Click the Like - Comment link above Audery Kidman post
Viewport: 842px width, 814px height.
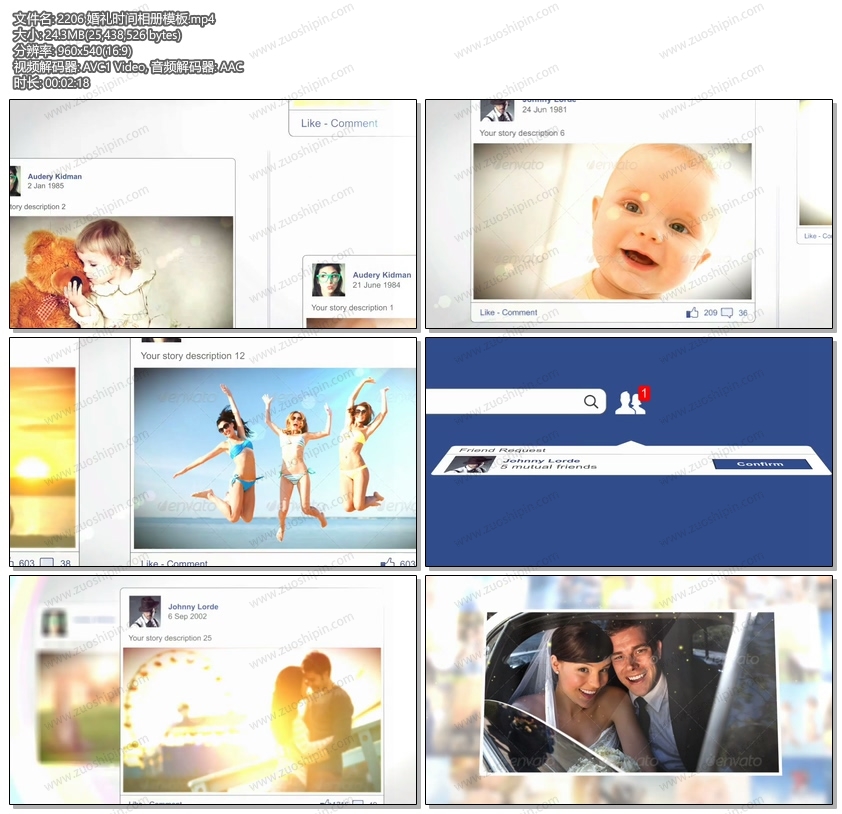(339, 123)
